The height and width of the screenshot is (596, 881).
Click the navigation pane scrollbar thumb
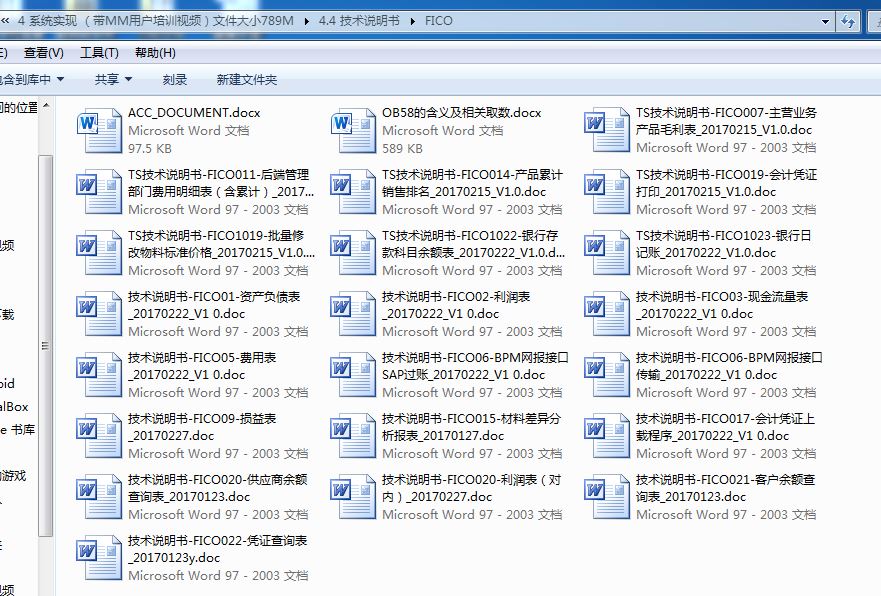click(x=46, y=345)
